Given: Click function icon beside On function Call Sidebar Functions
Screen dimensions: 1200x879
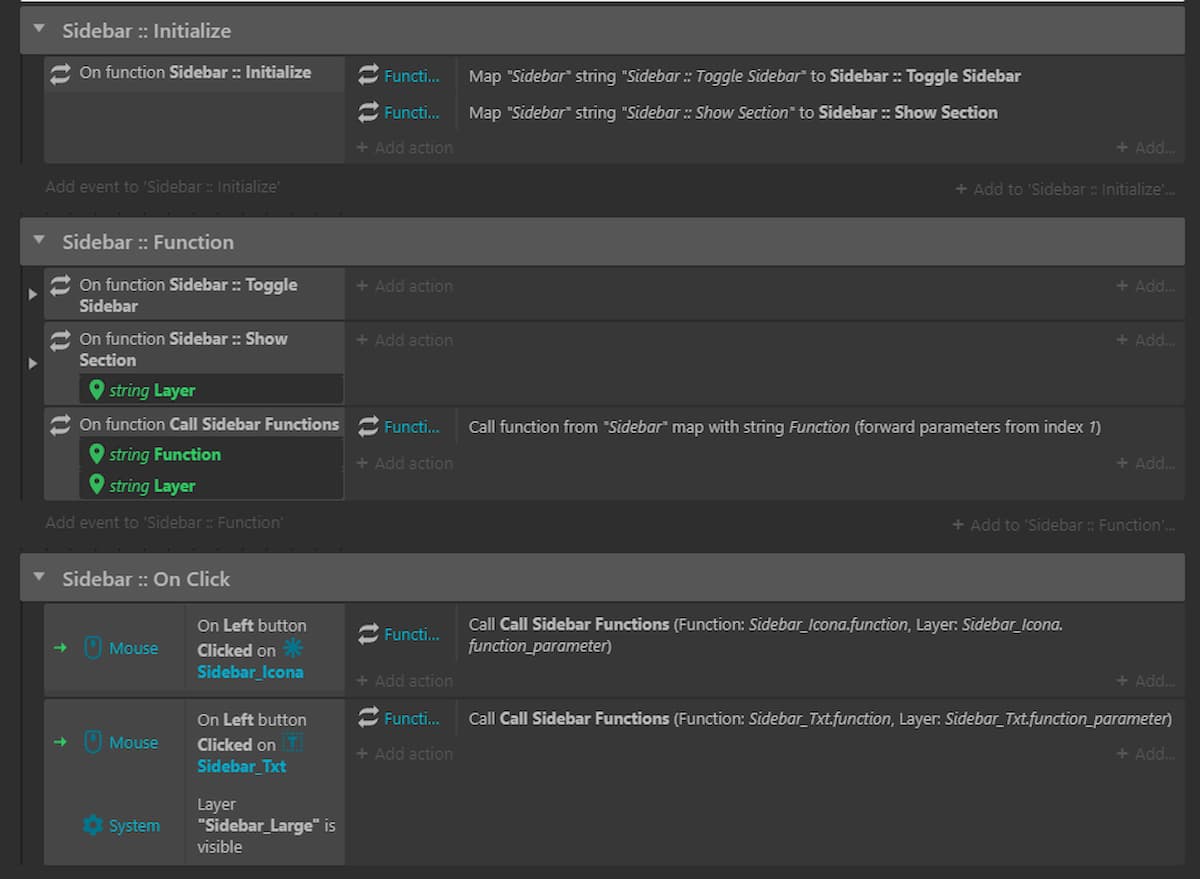Looking at the screenshot, I should tap(61, 425).
